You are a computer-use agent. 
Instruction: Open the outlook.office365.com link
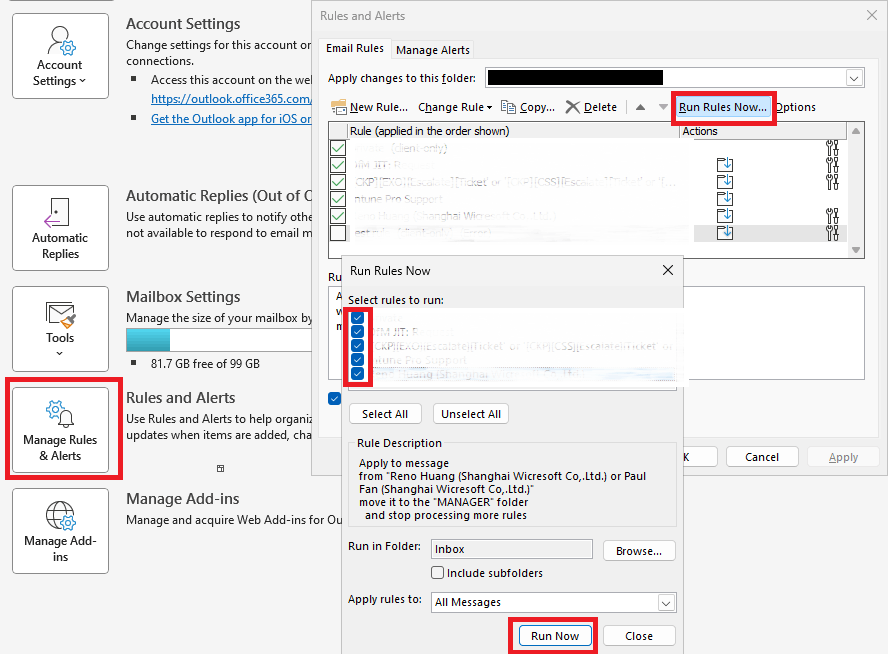(230, 98)
